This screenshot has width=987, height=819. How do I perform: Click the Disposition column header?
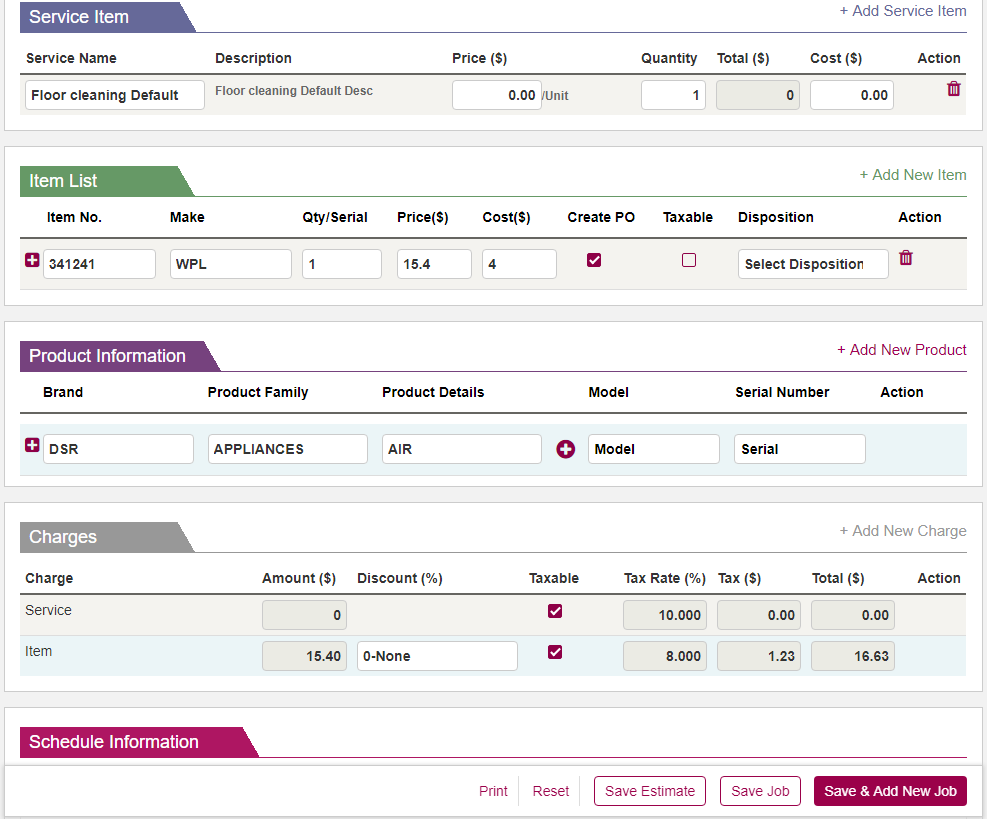776,217
